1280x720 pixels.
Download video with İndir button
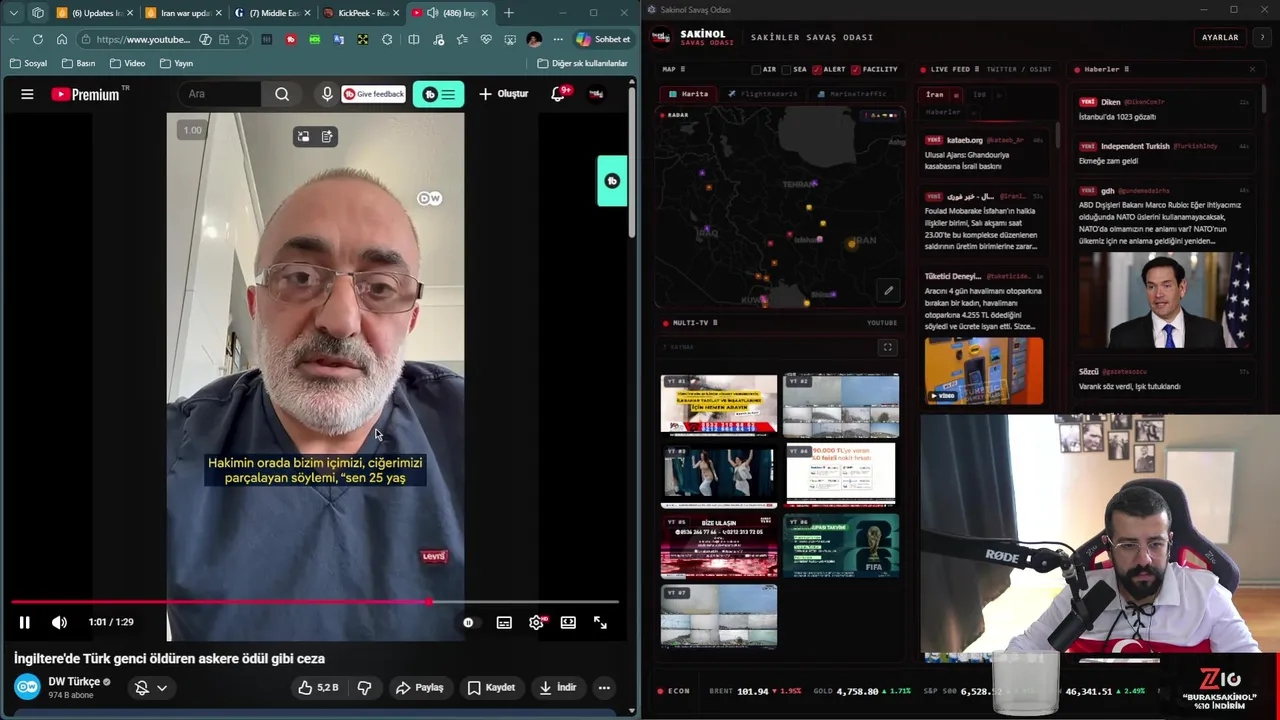coord(558,687)
